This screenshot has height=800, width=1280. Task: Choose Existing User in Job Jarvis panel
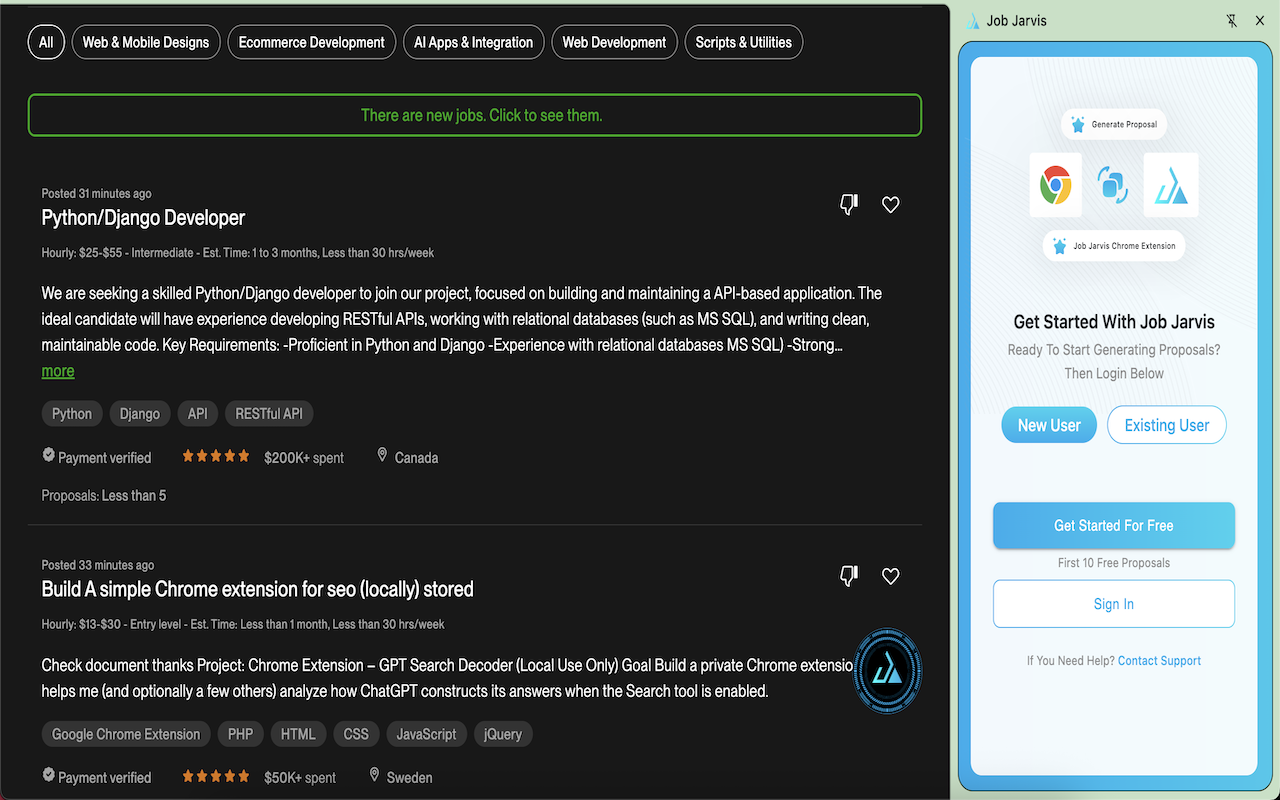tap(1167, 425)
